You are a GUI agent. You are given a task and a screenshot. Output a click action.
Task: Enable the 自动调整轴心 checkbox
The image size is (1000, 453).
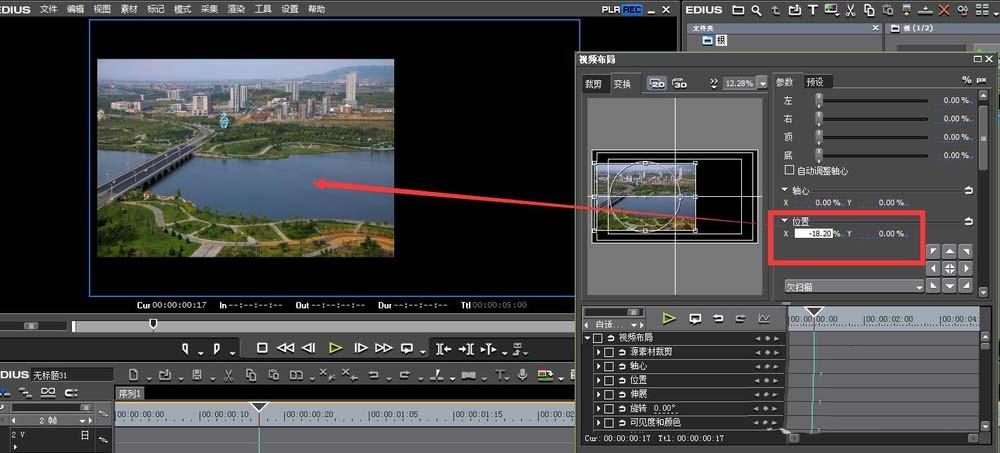point(790,171)
